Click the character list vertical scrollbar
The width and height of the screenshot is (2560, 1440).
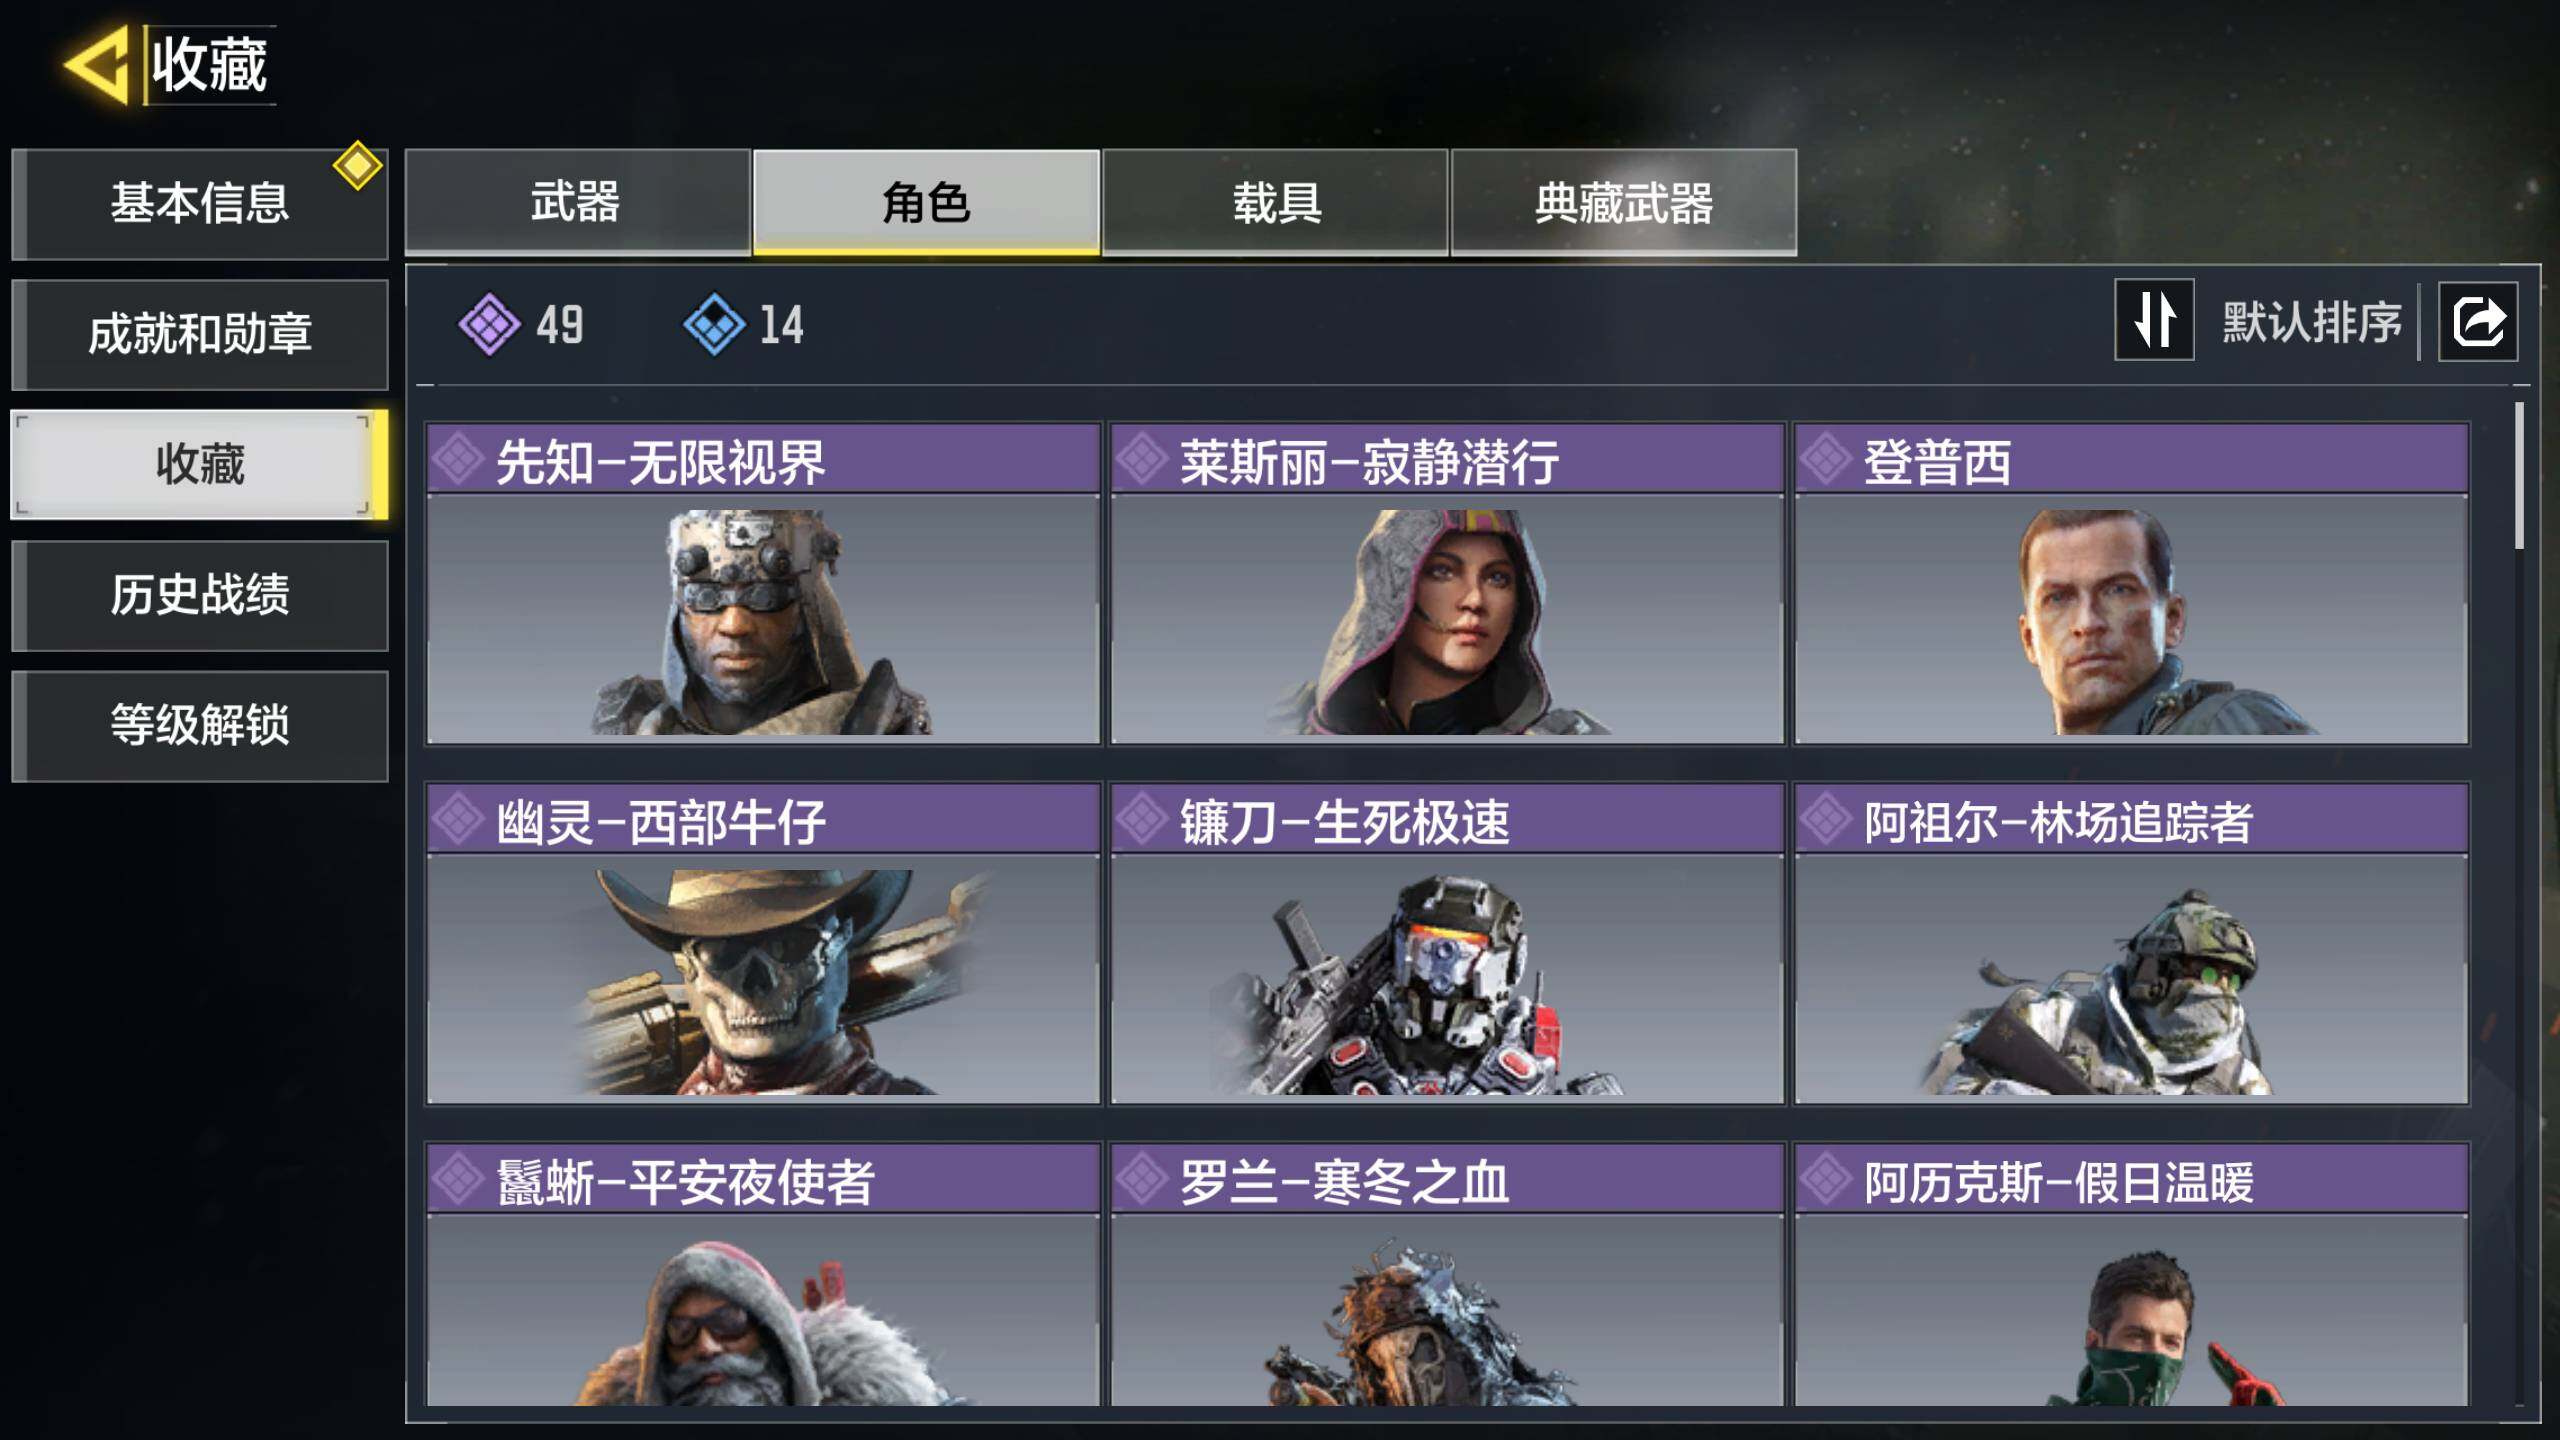pyautogui.click(x=2519, y=475)
